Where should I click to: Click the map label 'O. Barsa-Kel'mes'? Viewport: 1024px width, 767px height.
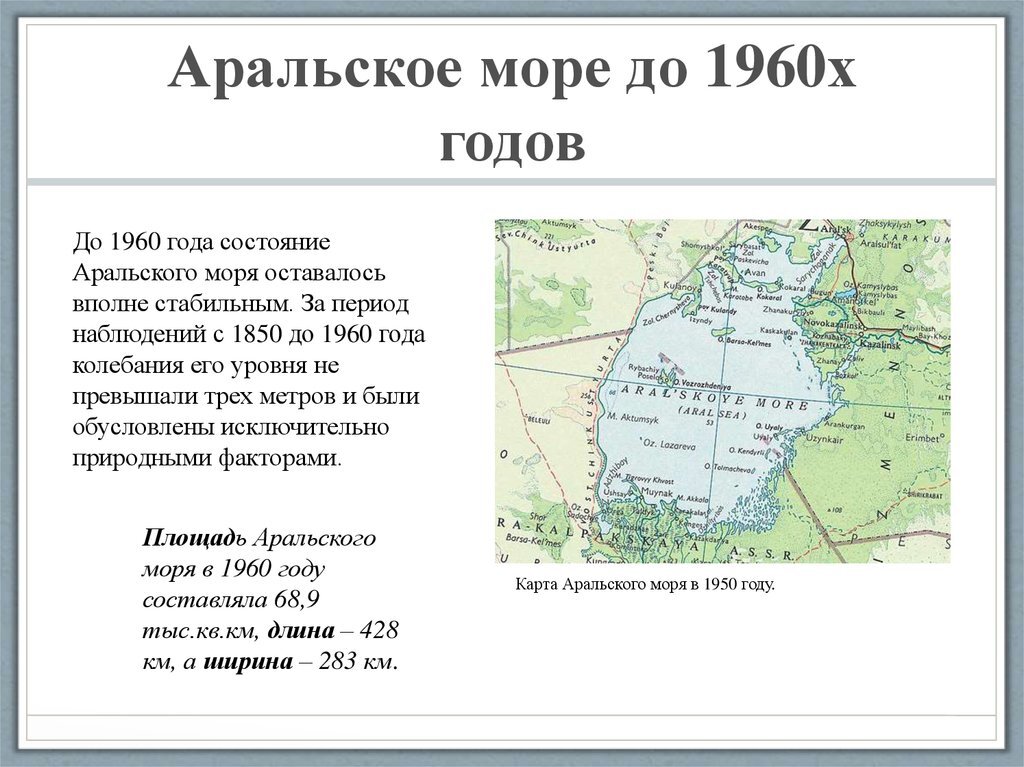[744, 341]
